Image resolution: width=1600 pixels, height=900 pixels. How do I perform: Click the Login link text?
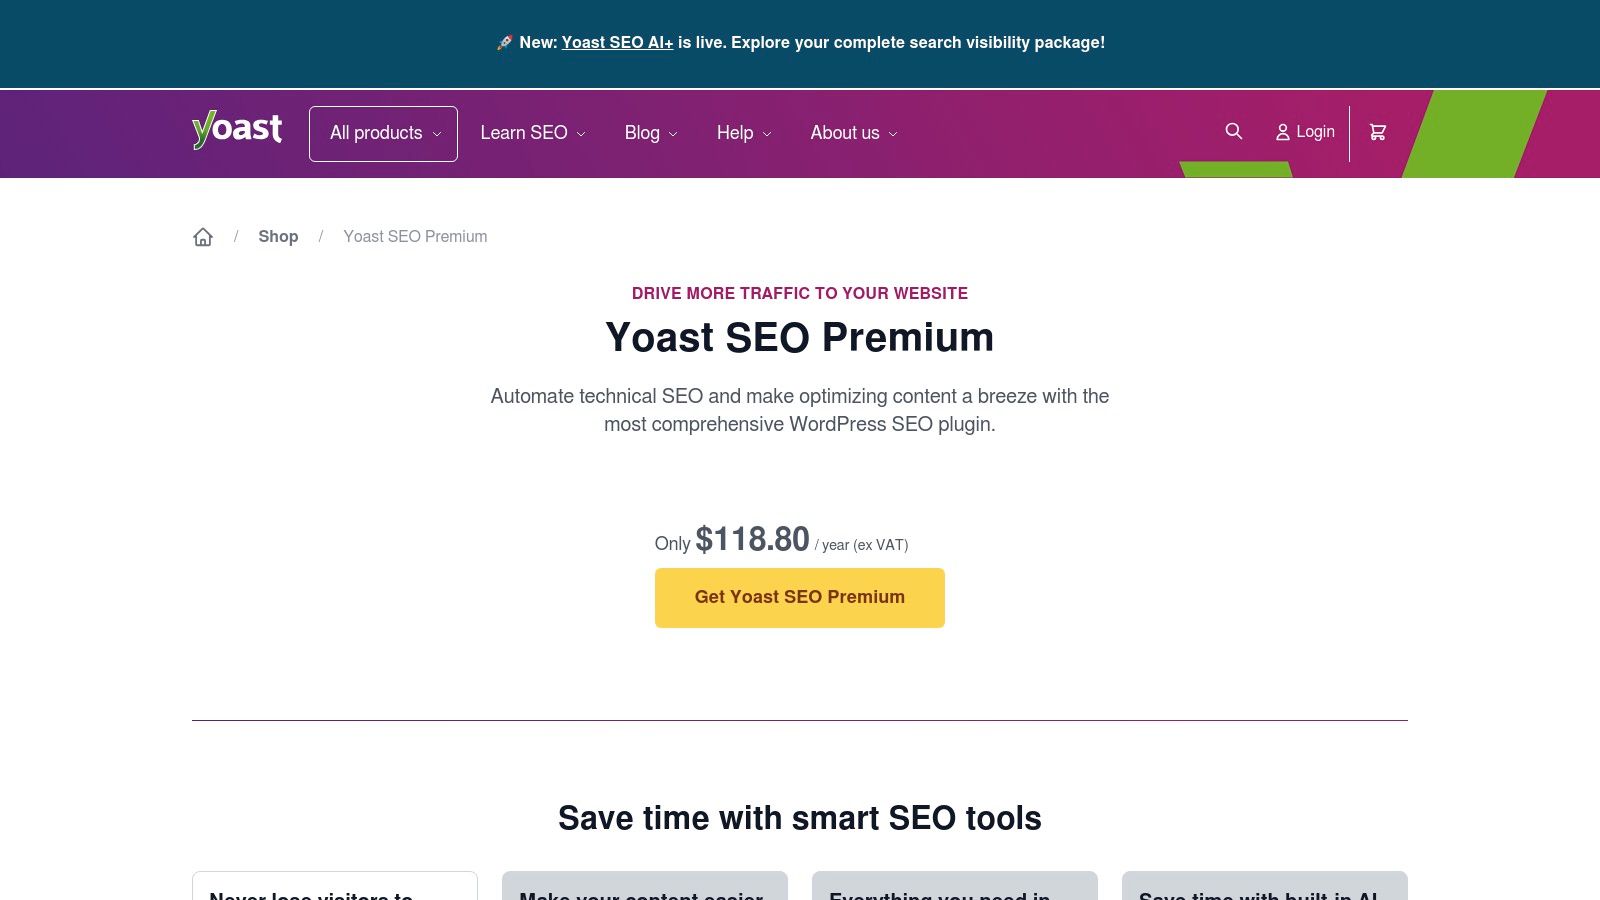pyautogui.click(x=1315, y=132)
